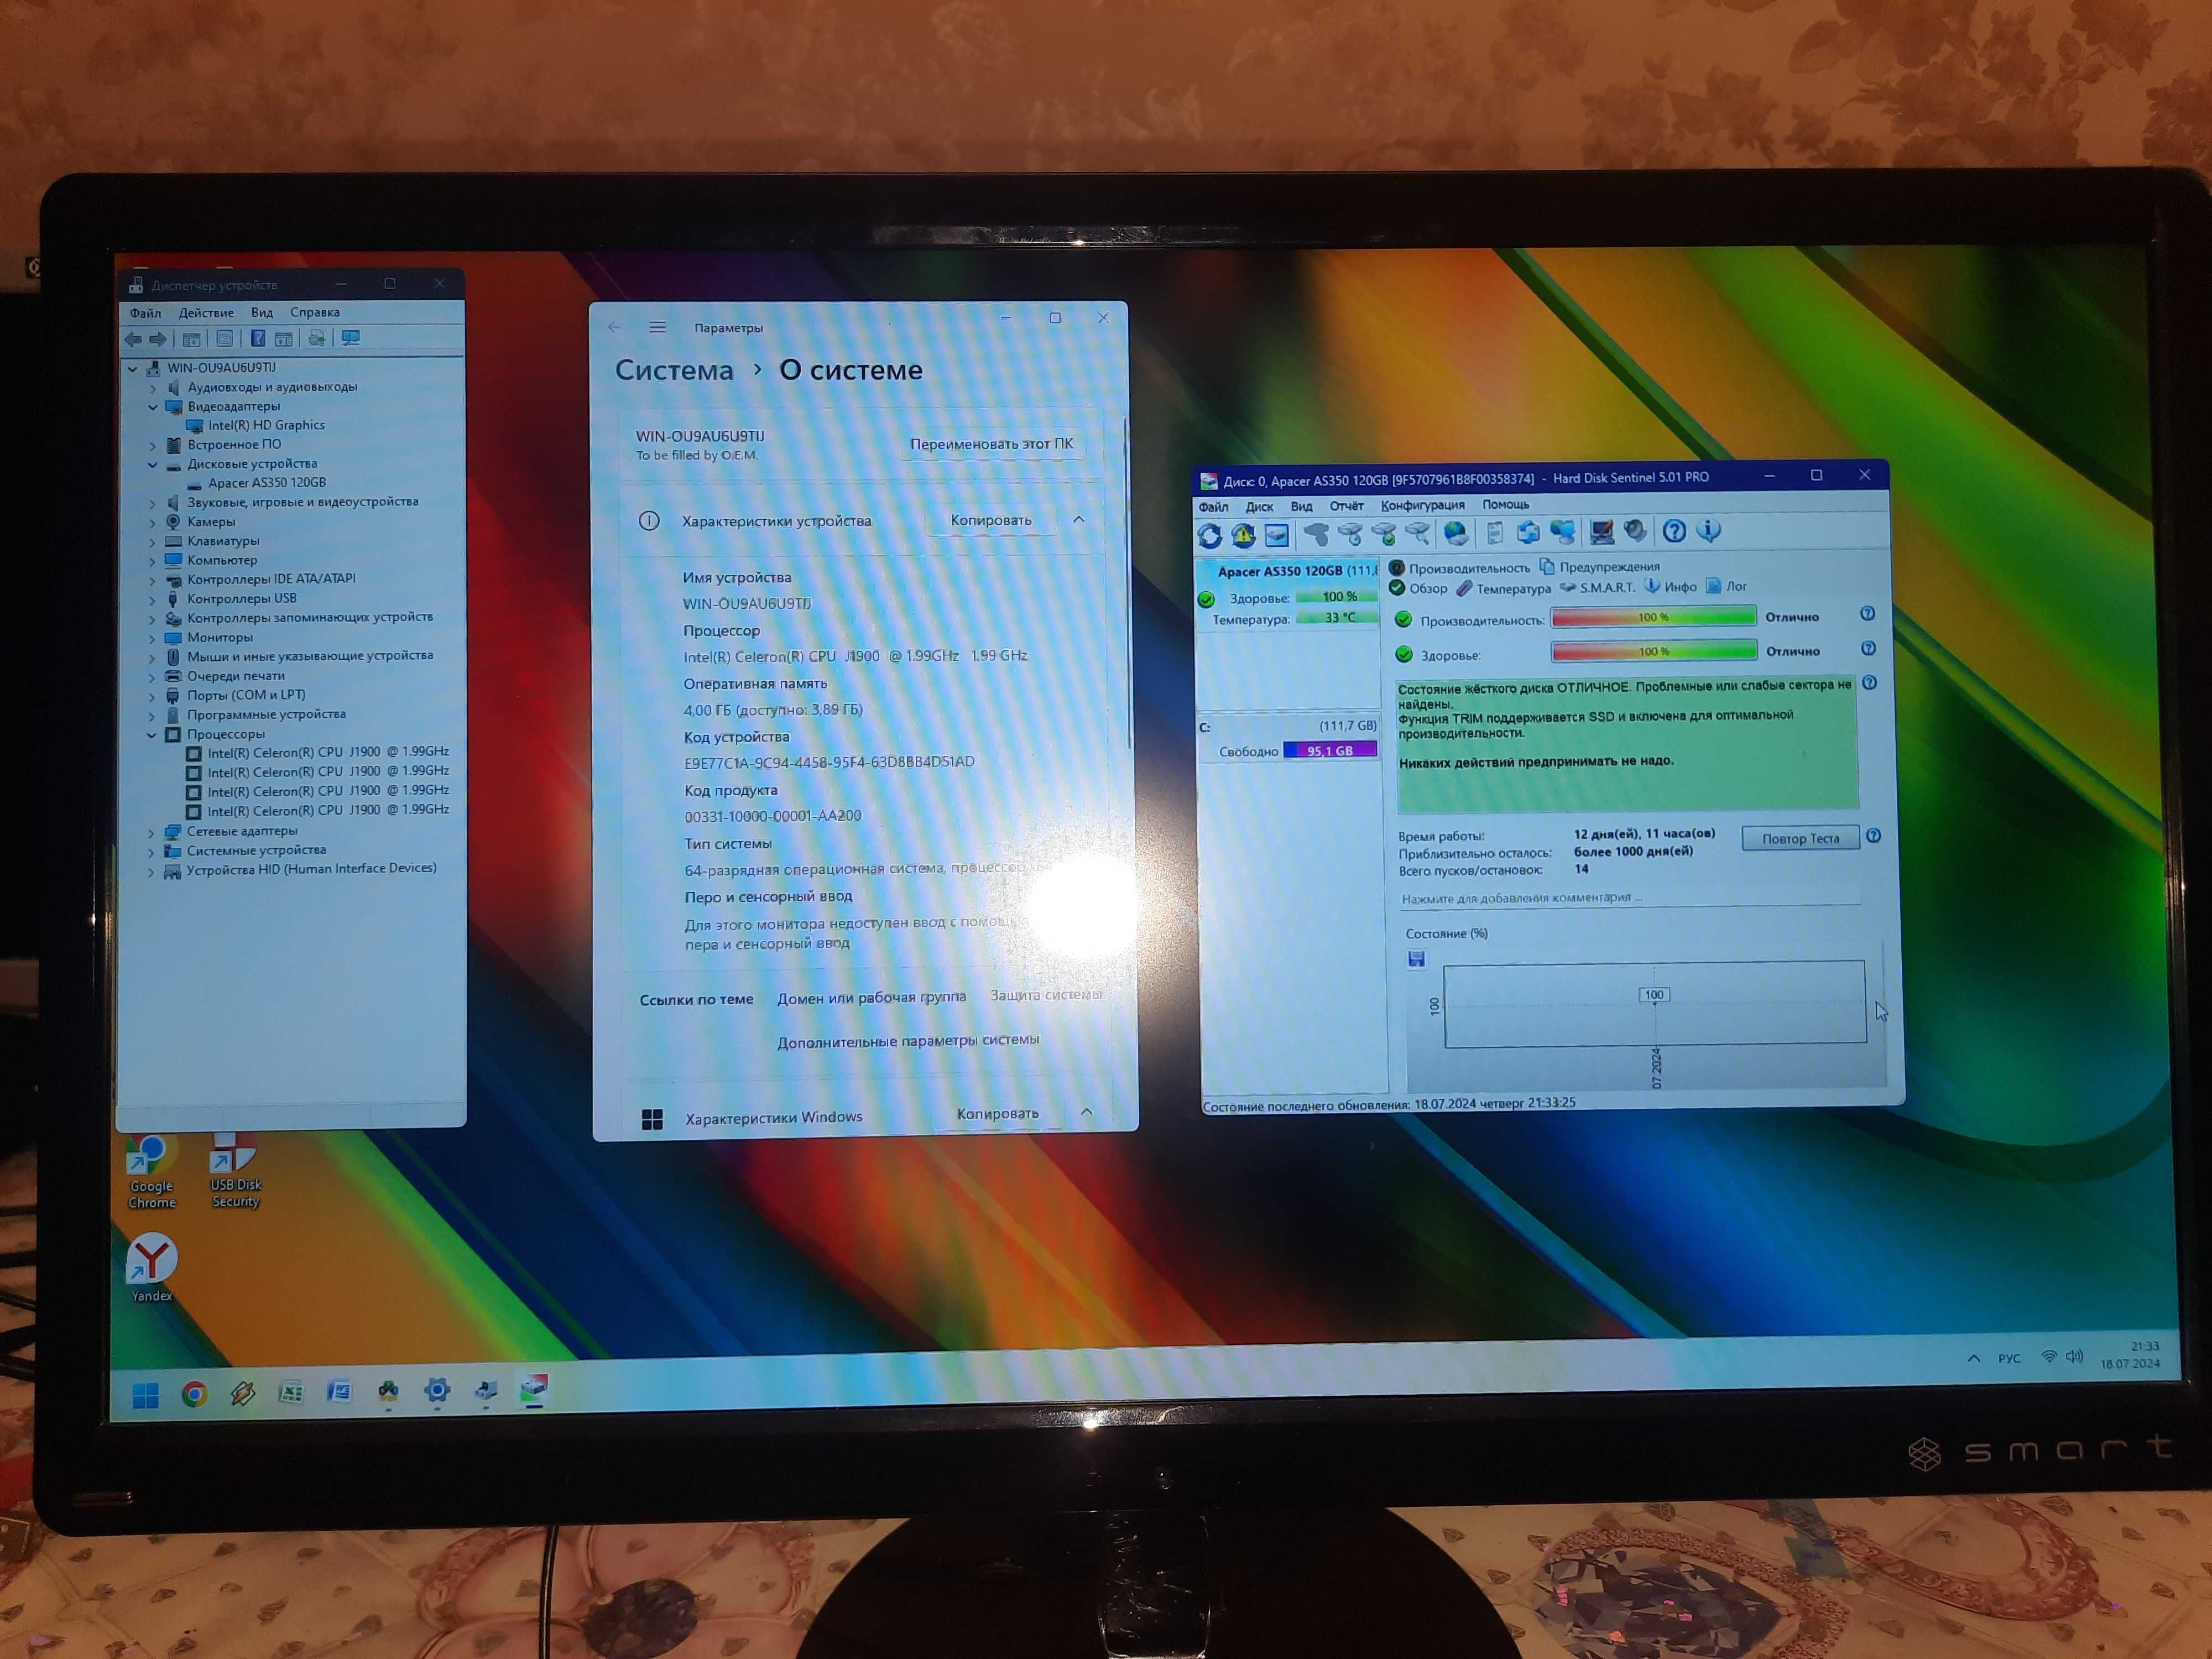Click the networked computers toolbar icon

[1562, 532]
